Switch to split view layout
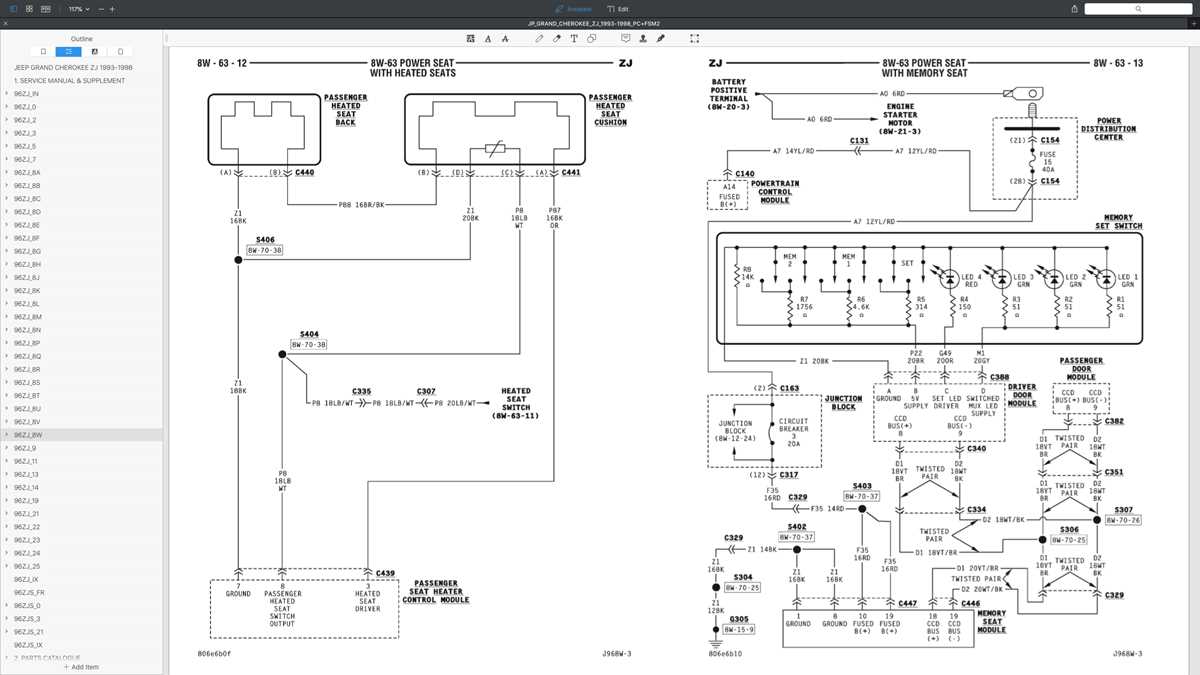This screenshot has width=1200, height=675. coord(46,8)
